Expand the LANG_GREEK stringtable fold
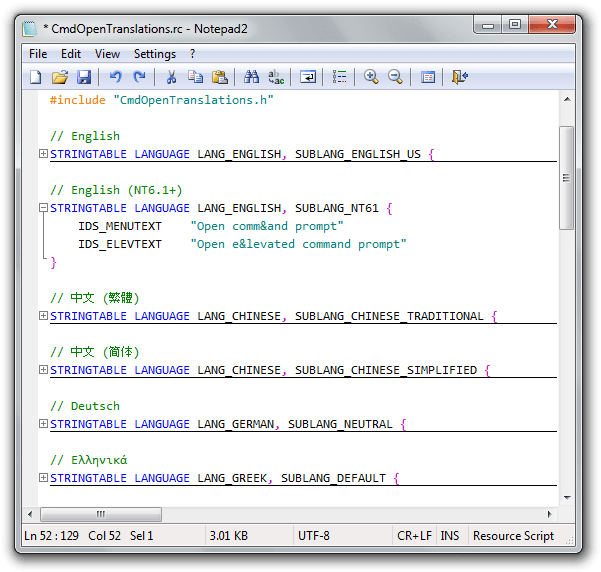 point(43,478)
